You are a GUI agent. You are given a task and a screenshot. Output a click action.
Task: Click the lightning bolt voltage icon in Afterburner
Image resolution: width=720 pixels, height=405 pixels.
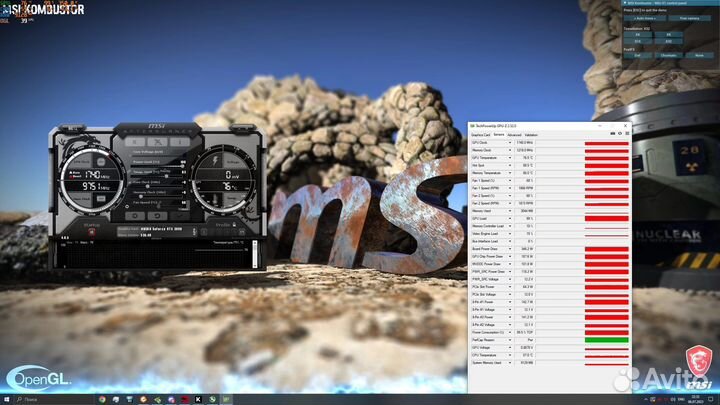[215, 161]
